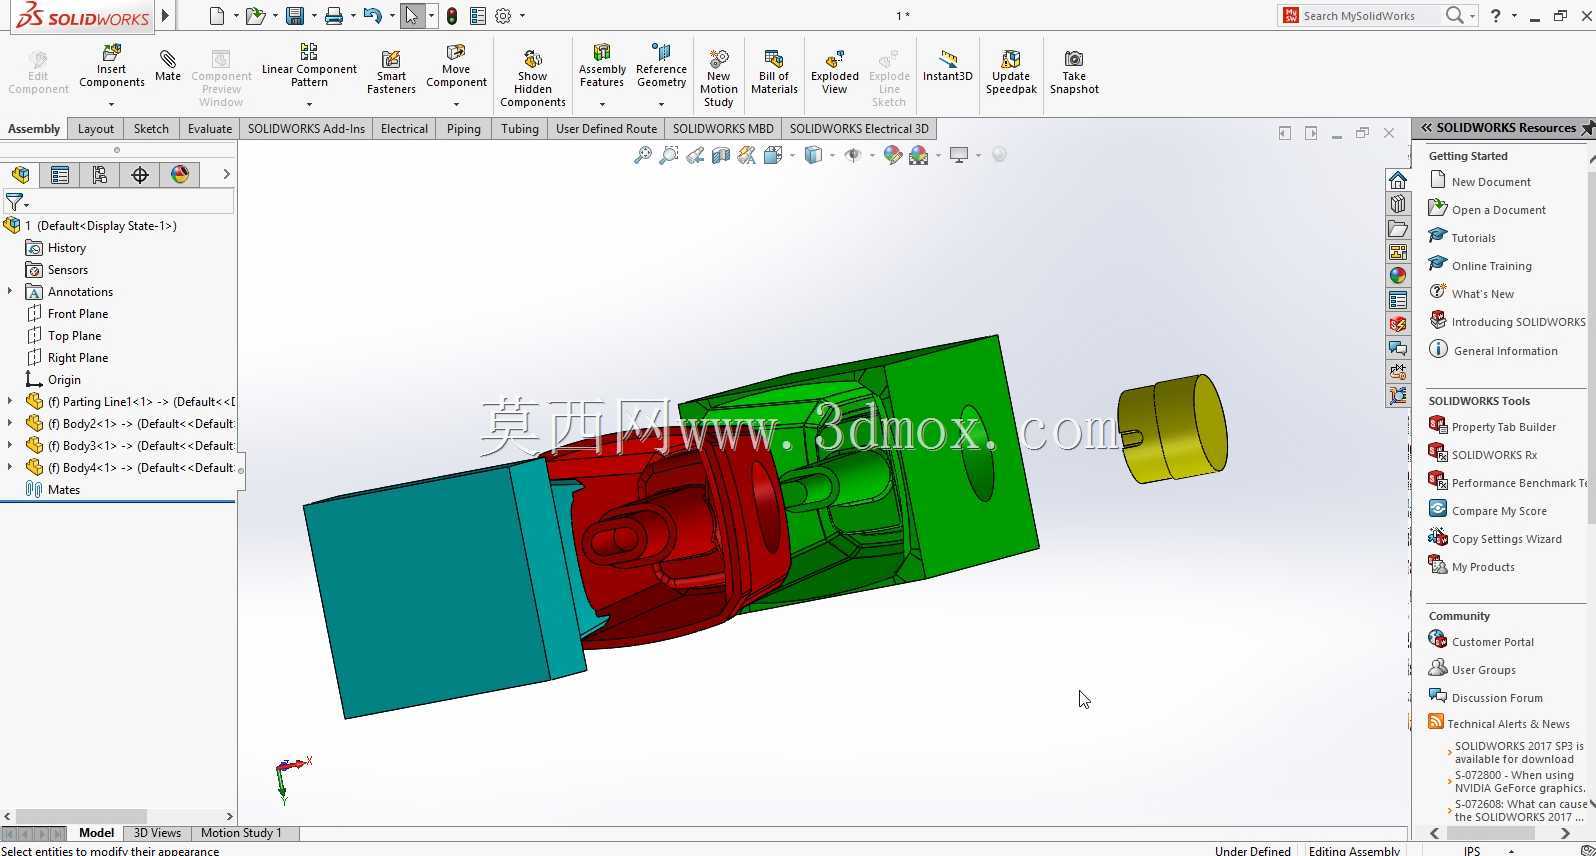Open Discussion Forum link
This screenshot has height=856, width=1596.
tap(1497, 698)
